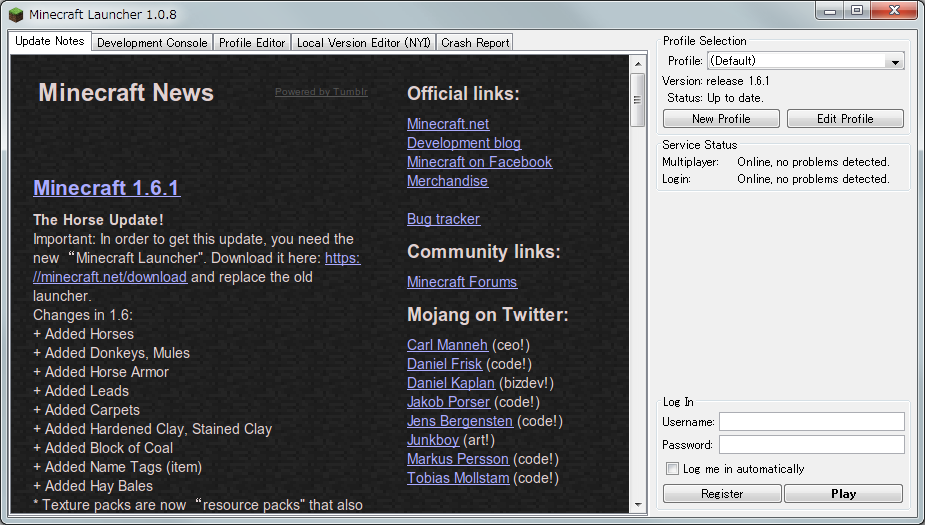Click '+ Added Block of Coal' line
Screen dimensions: 925x525
click(x=103, y=448)
